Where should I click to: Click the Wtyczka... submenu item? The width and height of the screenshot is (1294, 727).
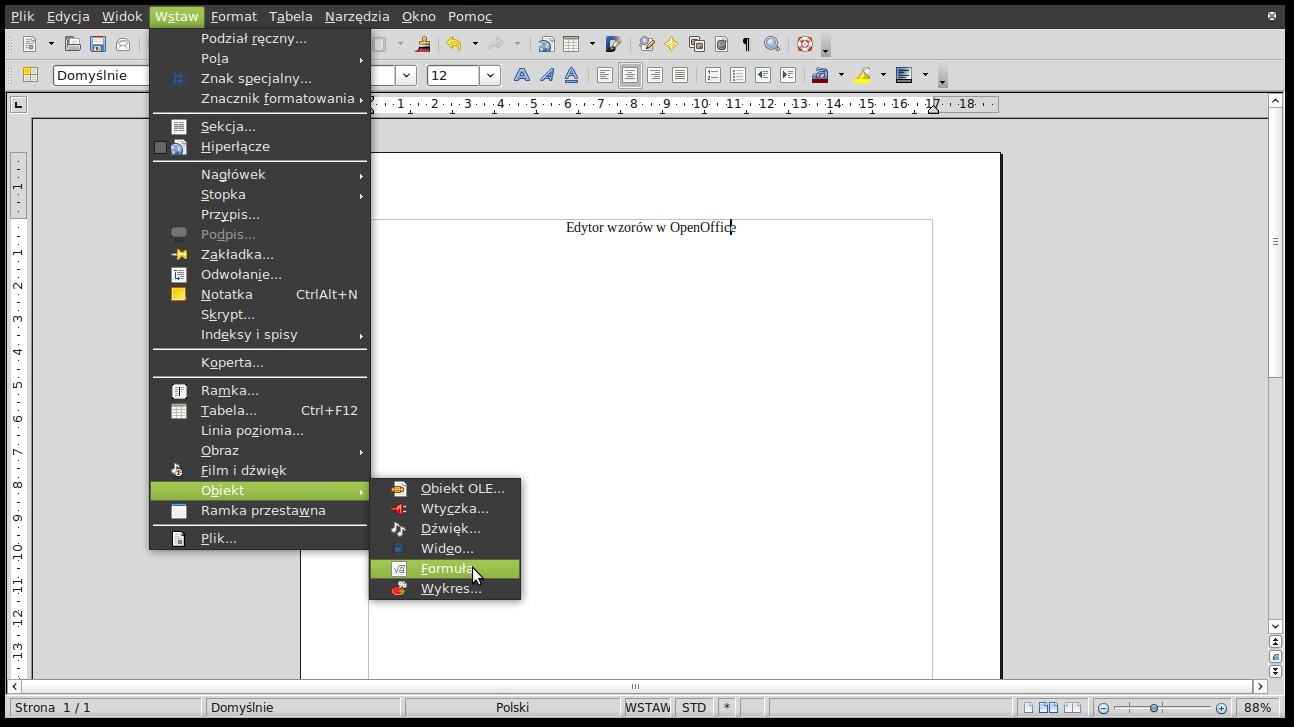pyautogui.click(x=445, y=509)
